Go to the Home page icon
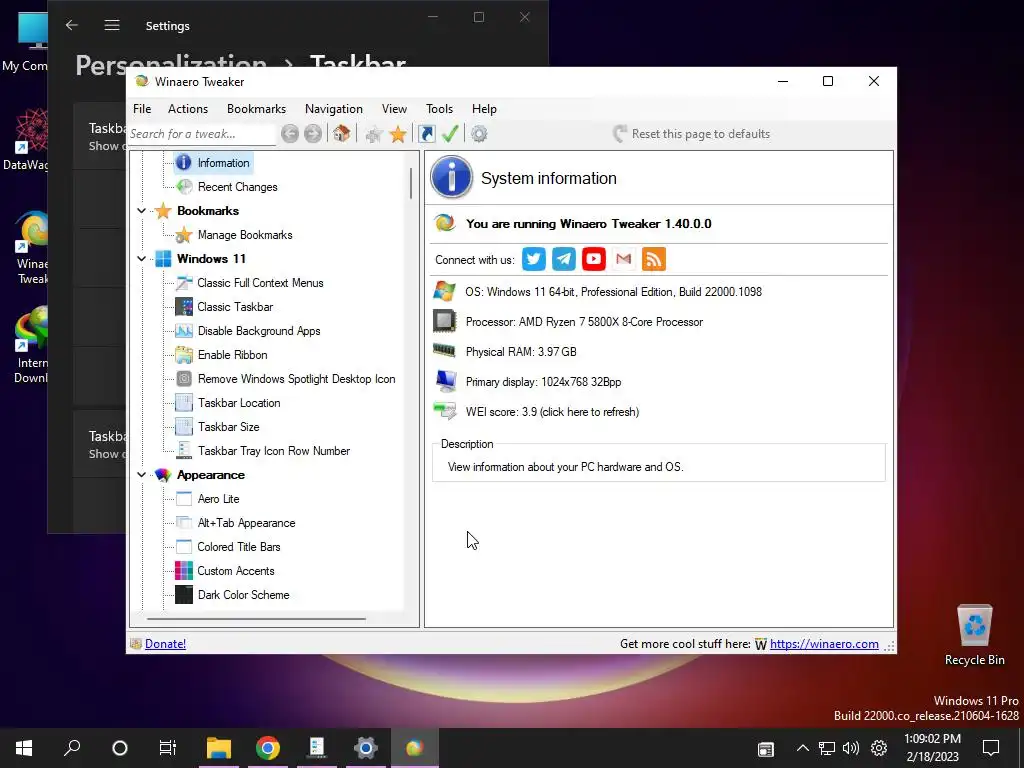This screenshot has width=1024, height=768. [x=341, y=134]
